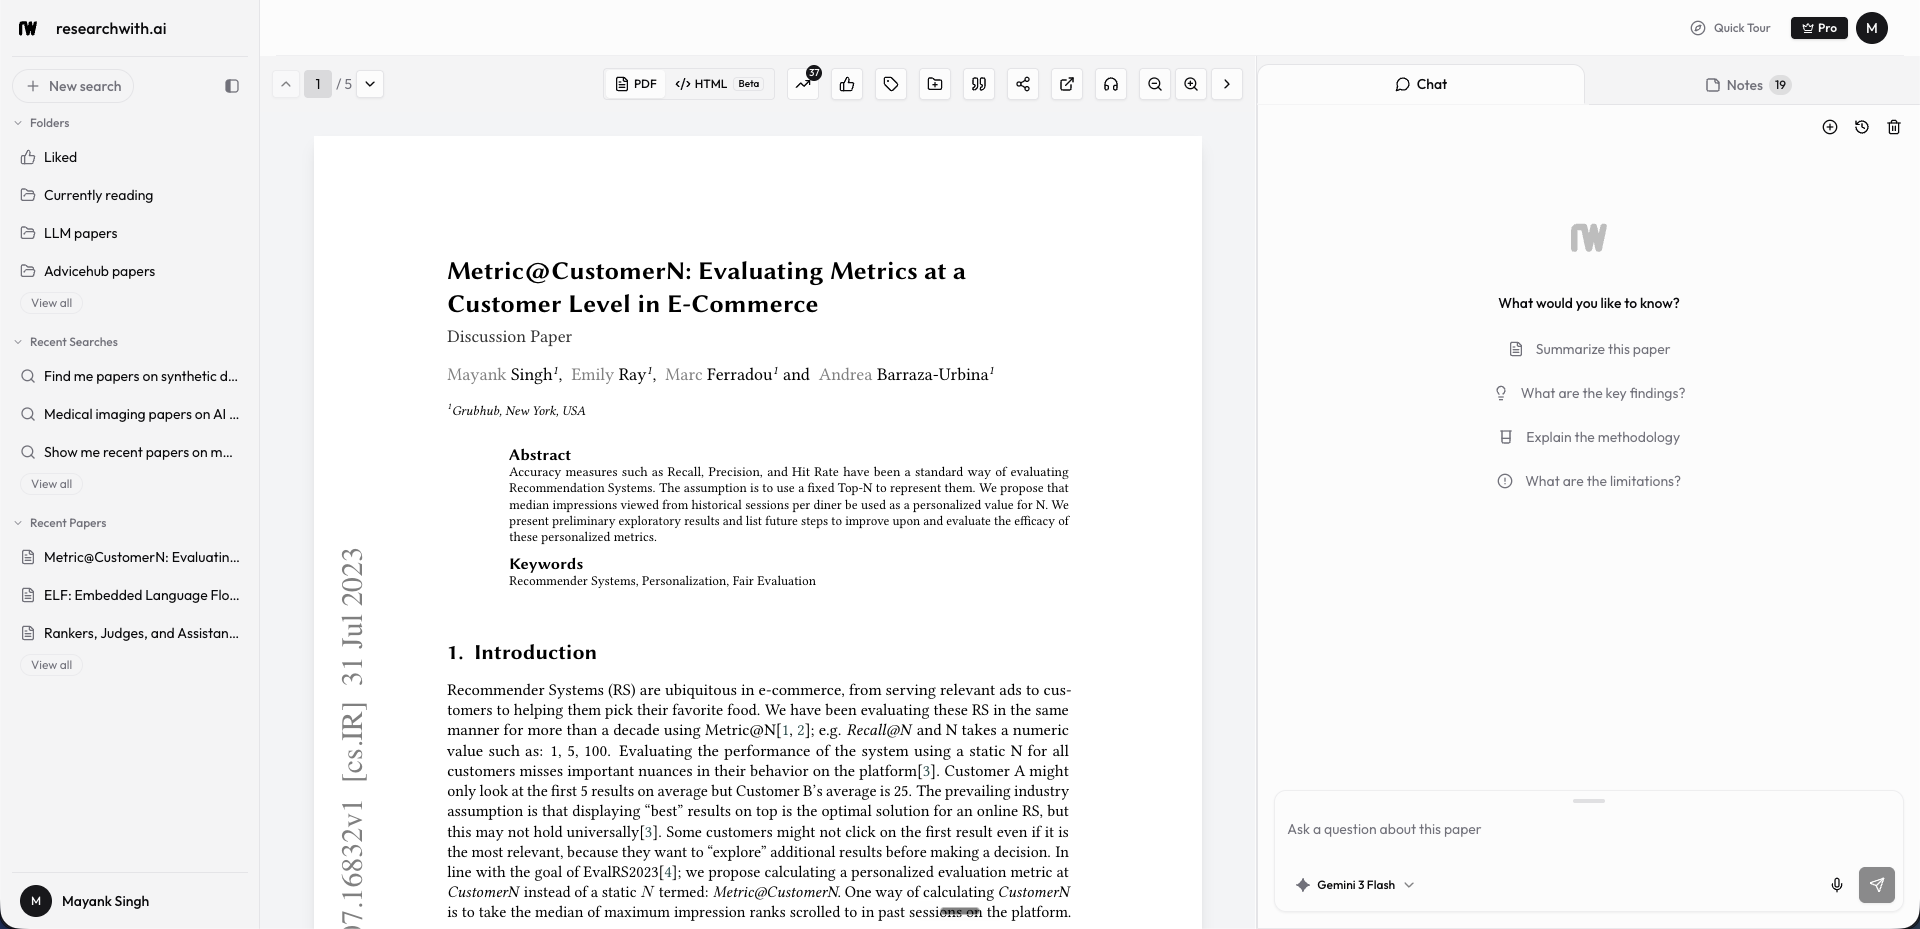This screenshot has width=1920, height=929.
Task: Open the Currently reading folder
Action: tap(129, 195)
